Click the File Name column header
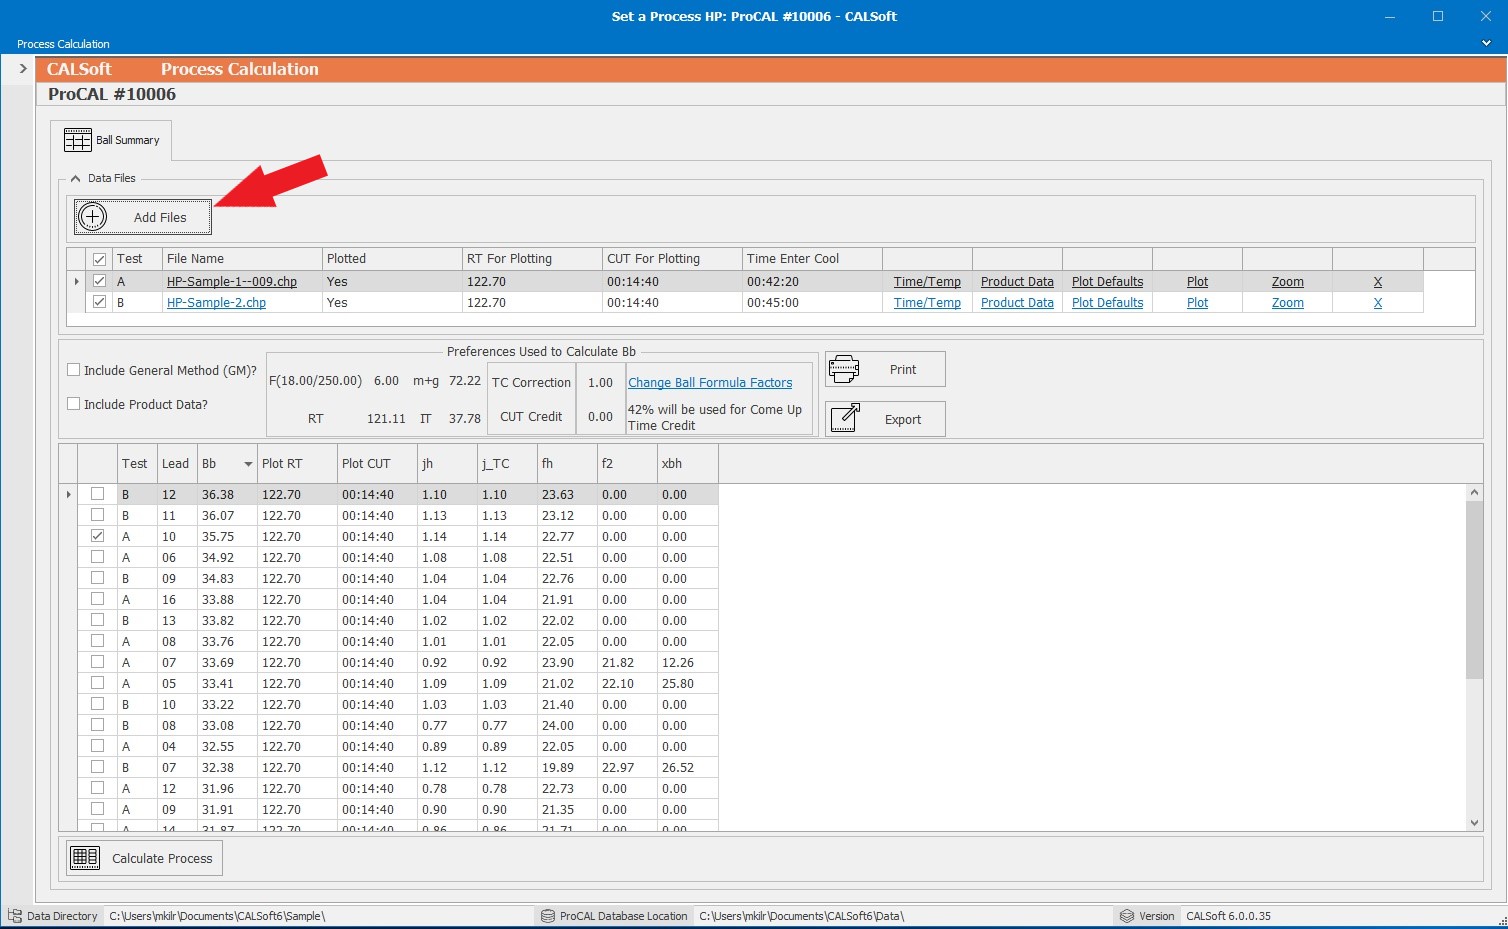 tap(242, 259)
